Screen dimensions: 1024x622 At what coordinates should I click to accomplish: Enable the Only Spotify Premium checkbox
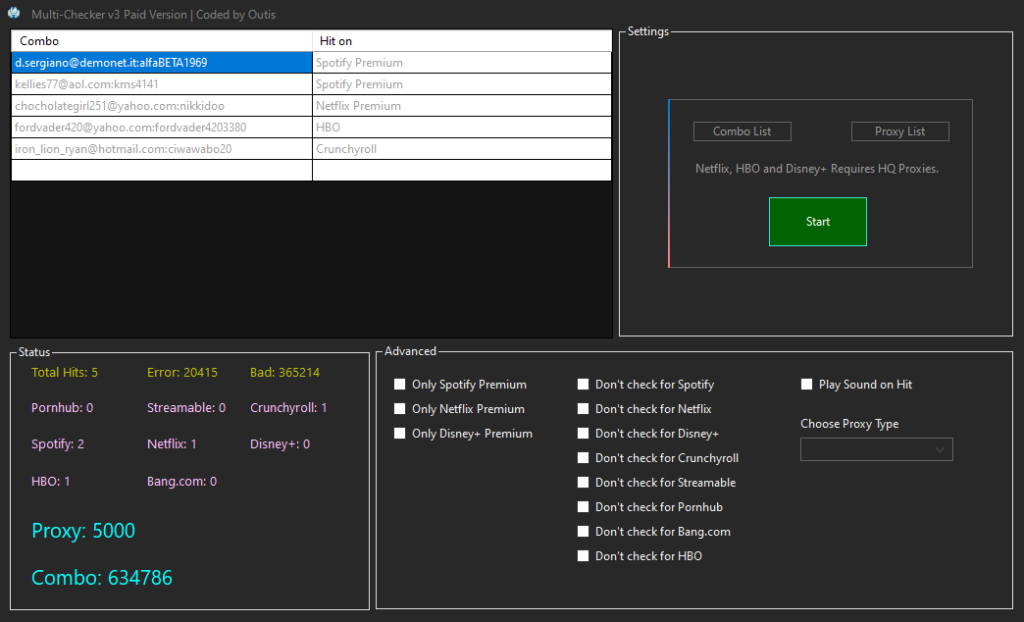pos(400,384)
